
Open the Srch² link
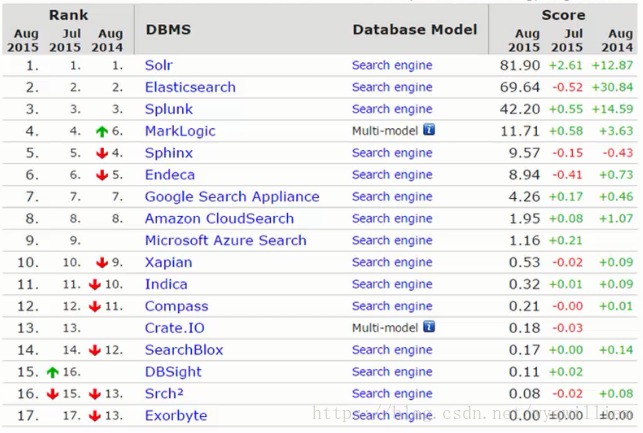[x=164, y=394]
